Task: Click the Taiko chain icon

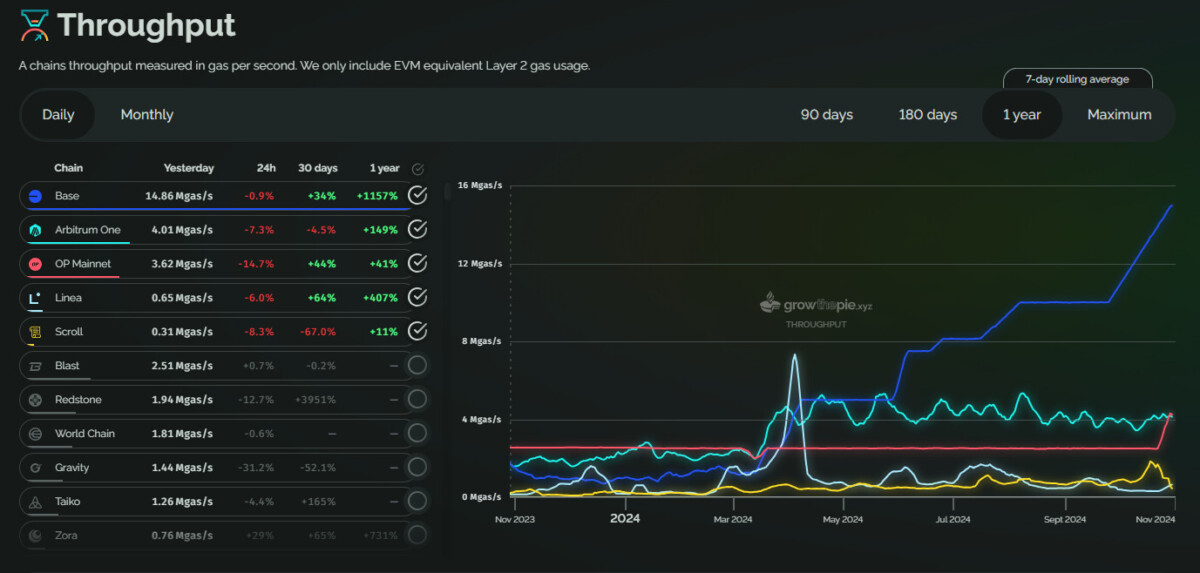Action: click(35, 502)
